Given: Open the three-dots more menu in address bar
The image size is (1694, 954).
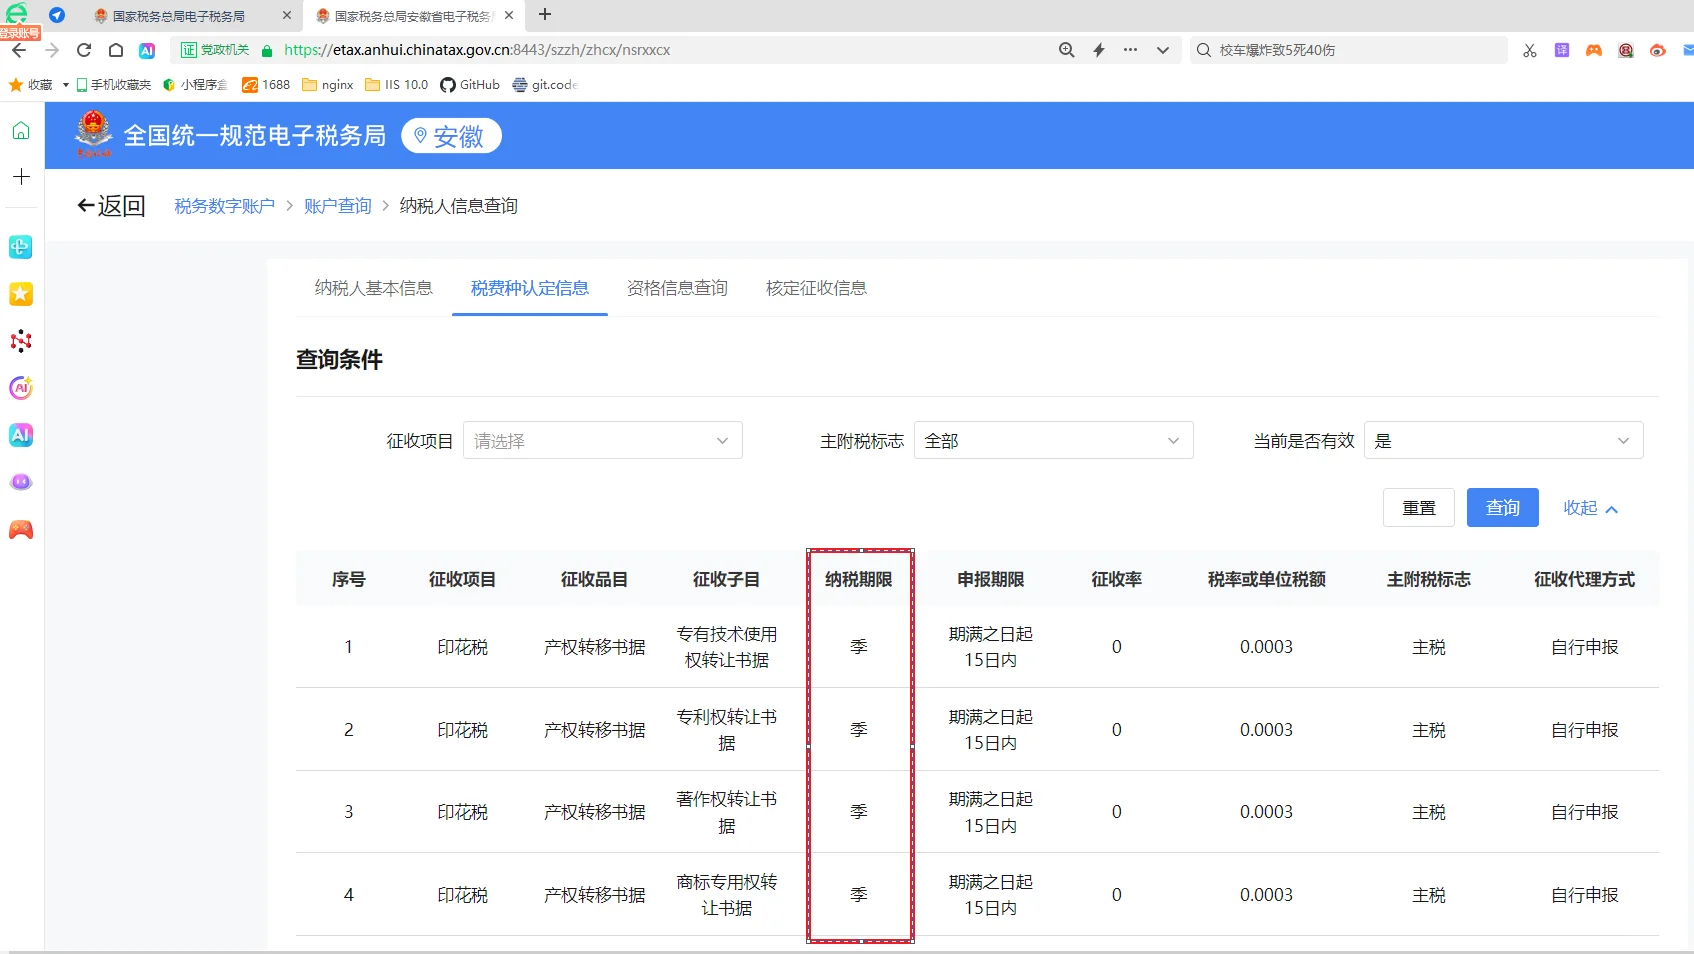Looking at the screenshot, I should [1130, 50].
